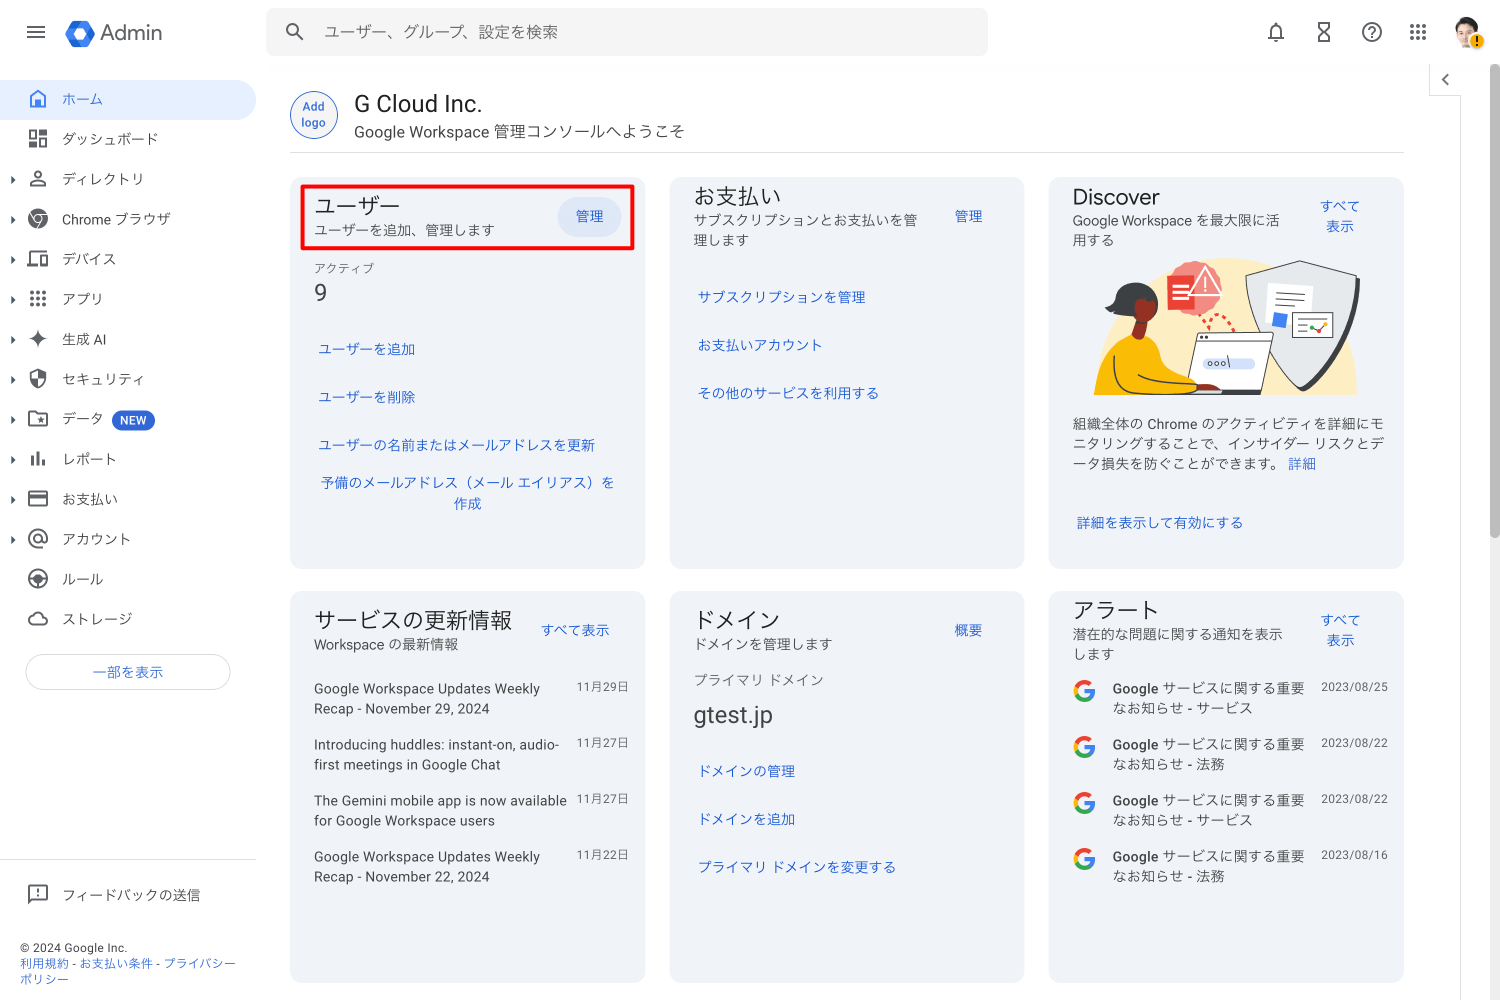Image resolution: width=1500 pixels, height=1000 pixels.
Task: Click the ディレクトリ person icon
Action: tap(38, 179)
